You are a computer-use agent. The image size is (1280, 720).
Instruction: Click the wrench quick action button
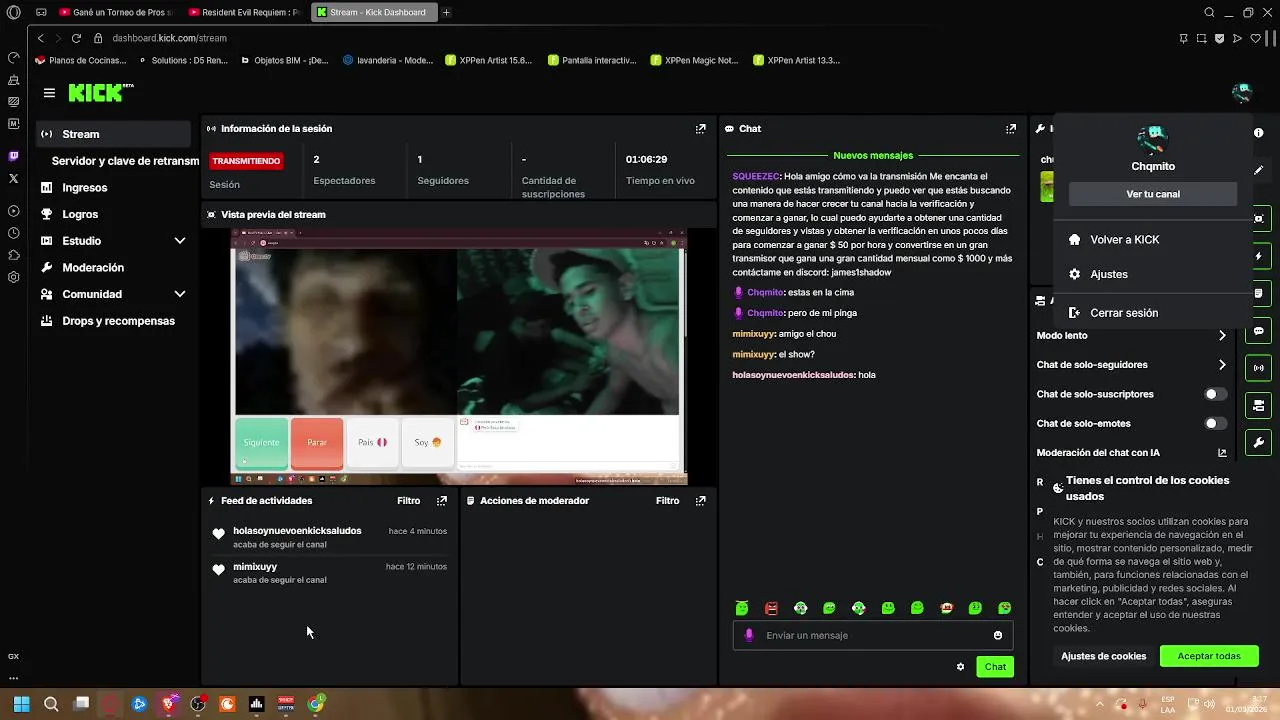pyautogui.click(x=1259, y=442)
